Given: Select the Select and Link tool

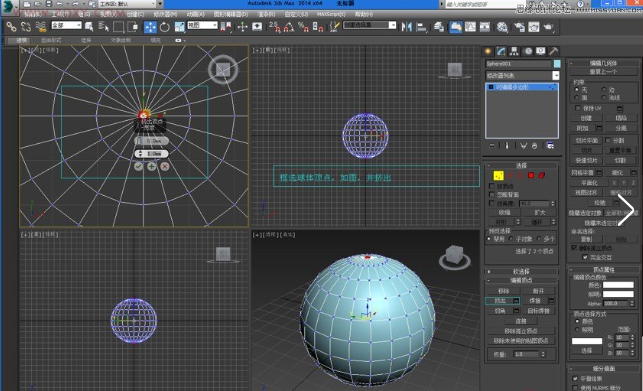Looking at the screenshot, I should tap(11, 27).
